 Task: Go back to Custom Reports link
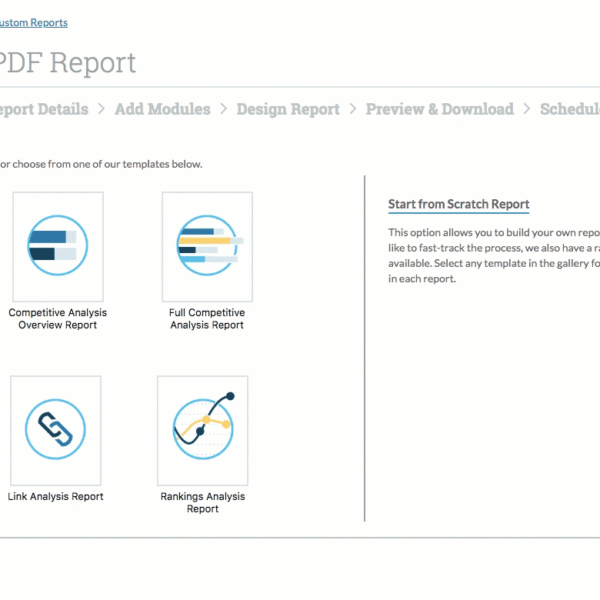click(x=34, y=22)
